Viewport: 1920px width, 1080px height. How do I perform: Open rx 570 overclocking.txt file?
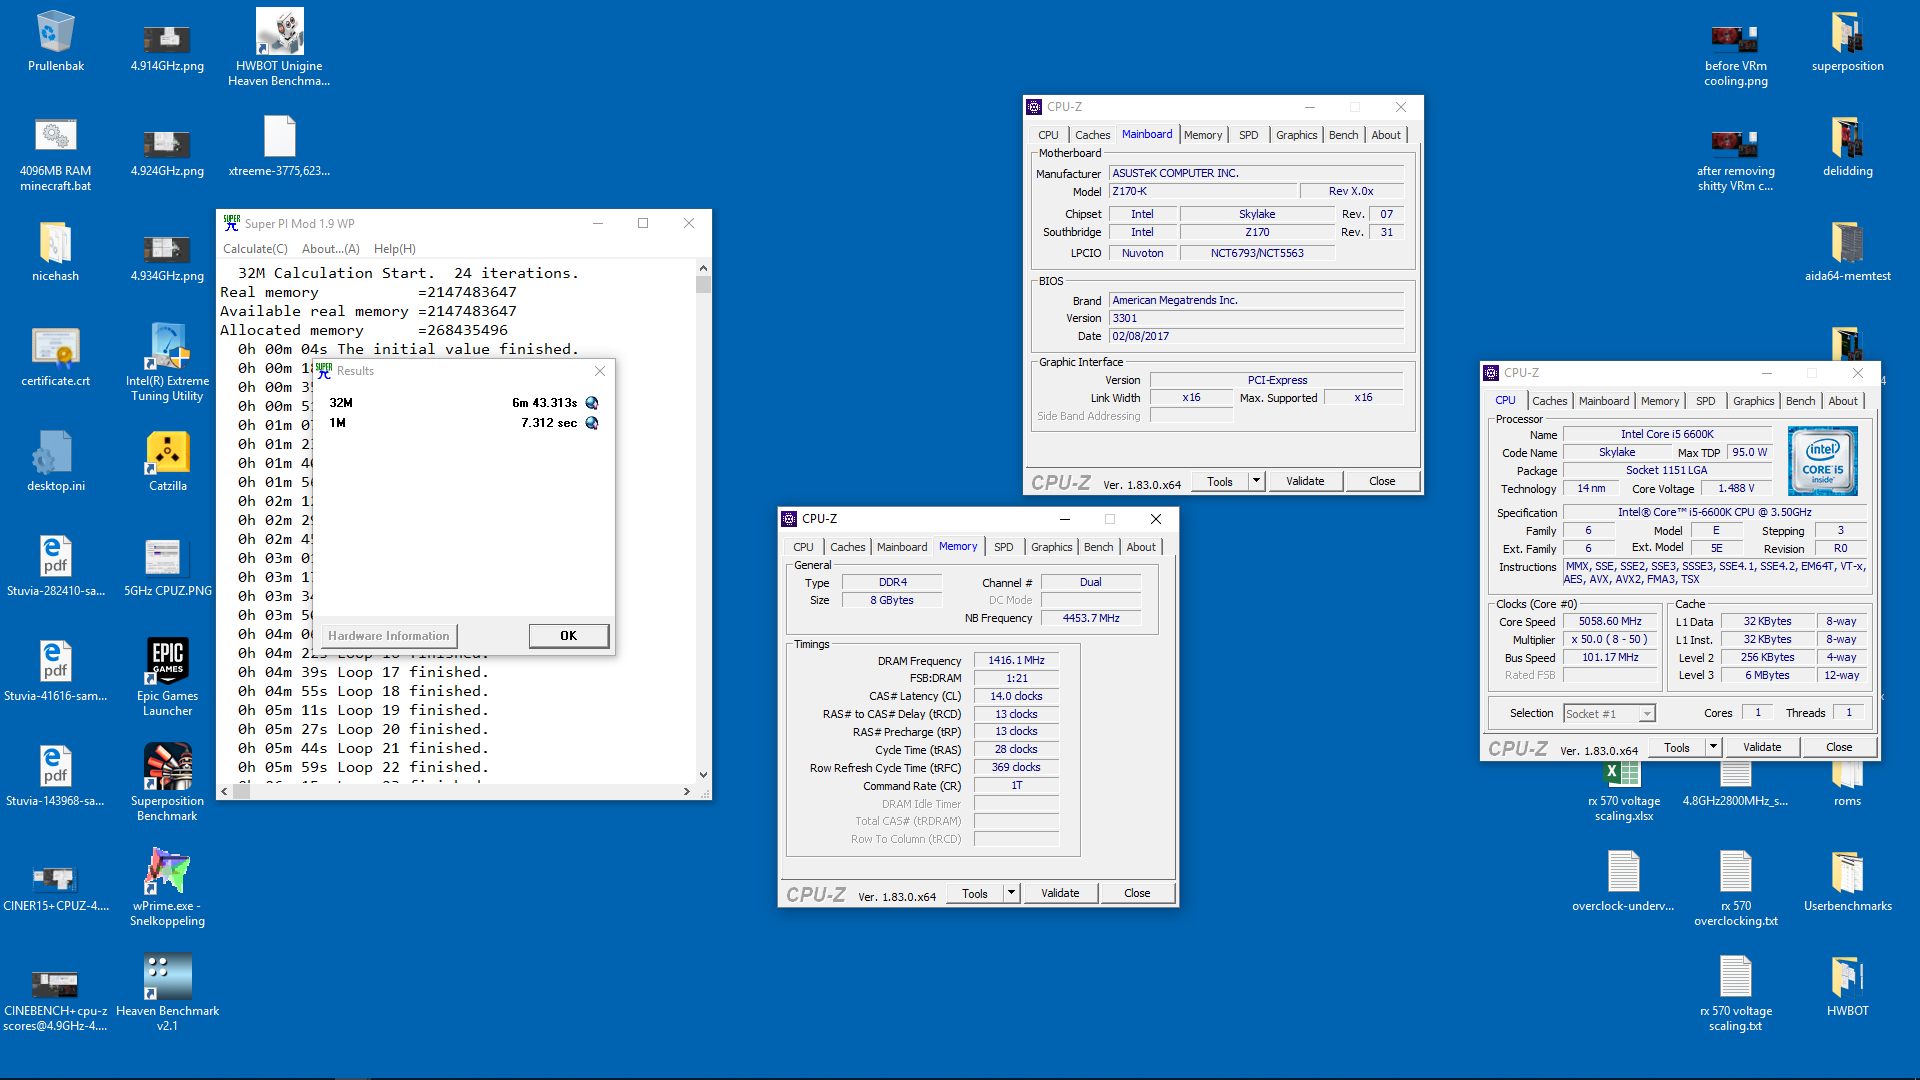[x=1735, y=871]
